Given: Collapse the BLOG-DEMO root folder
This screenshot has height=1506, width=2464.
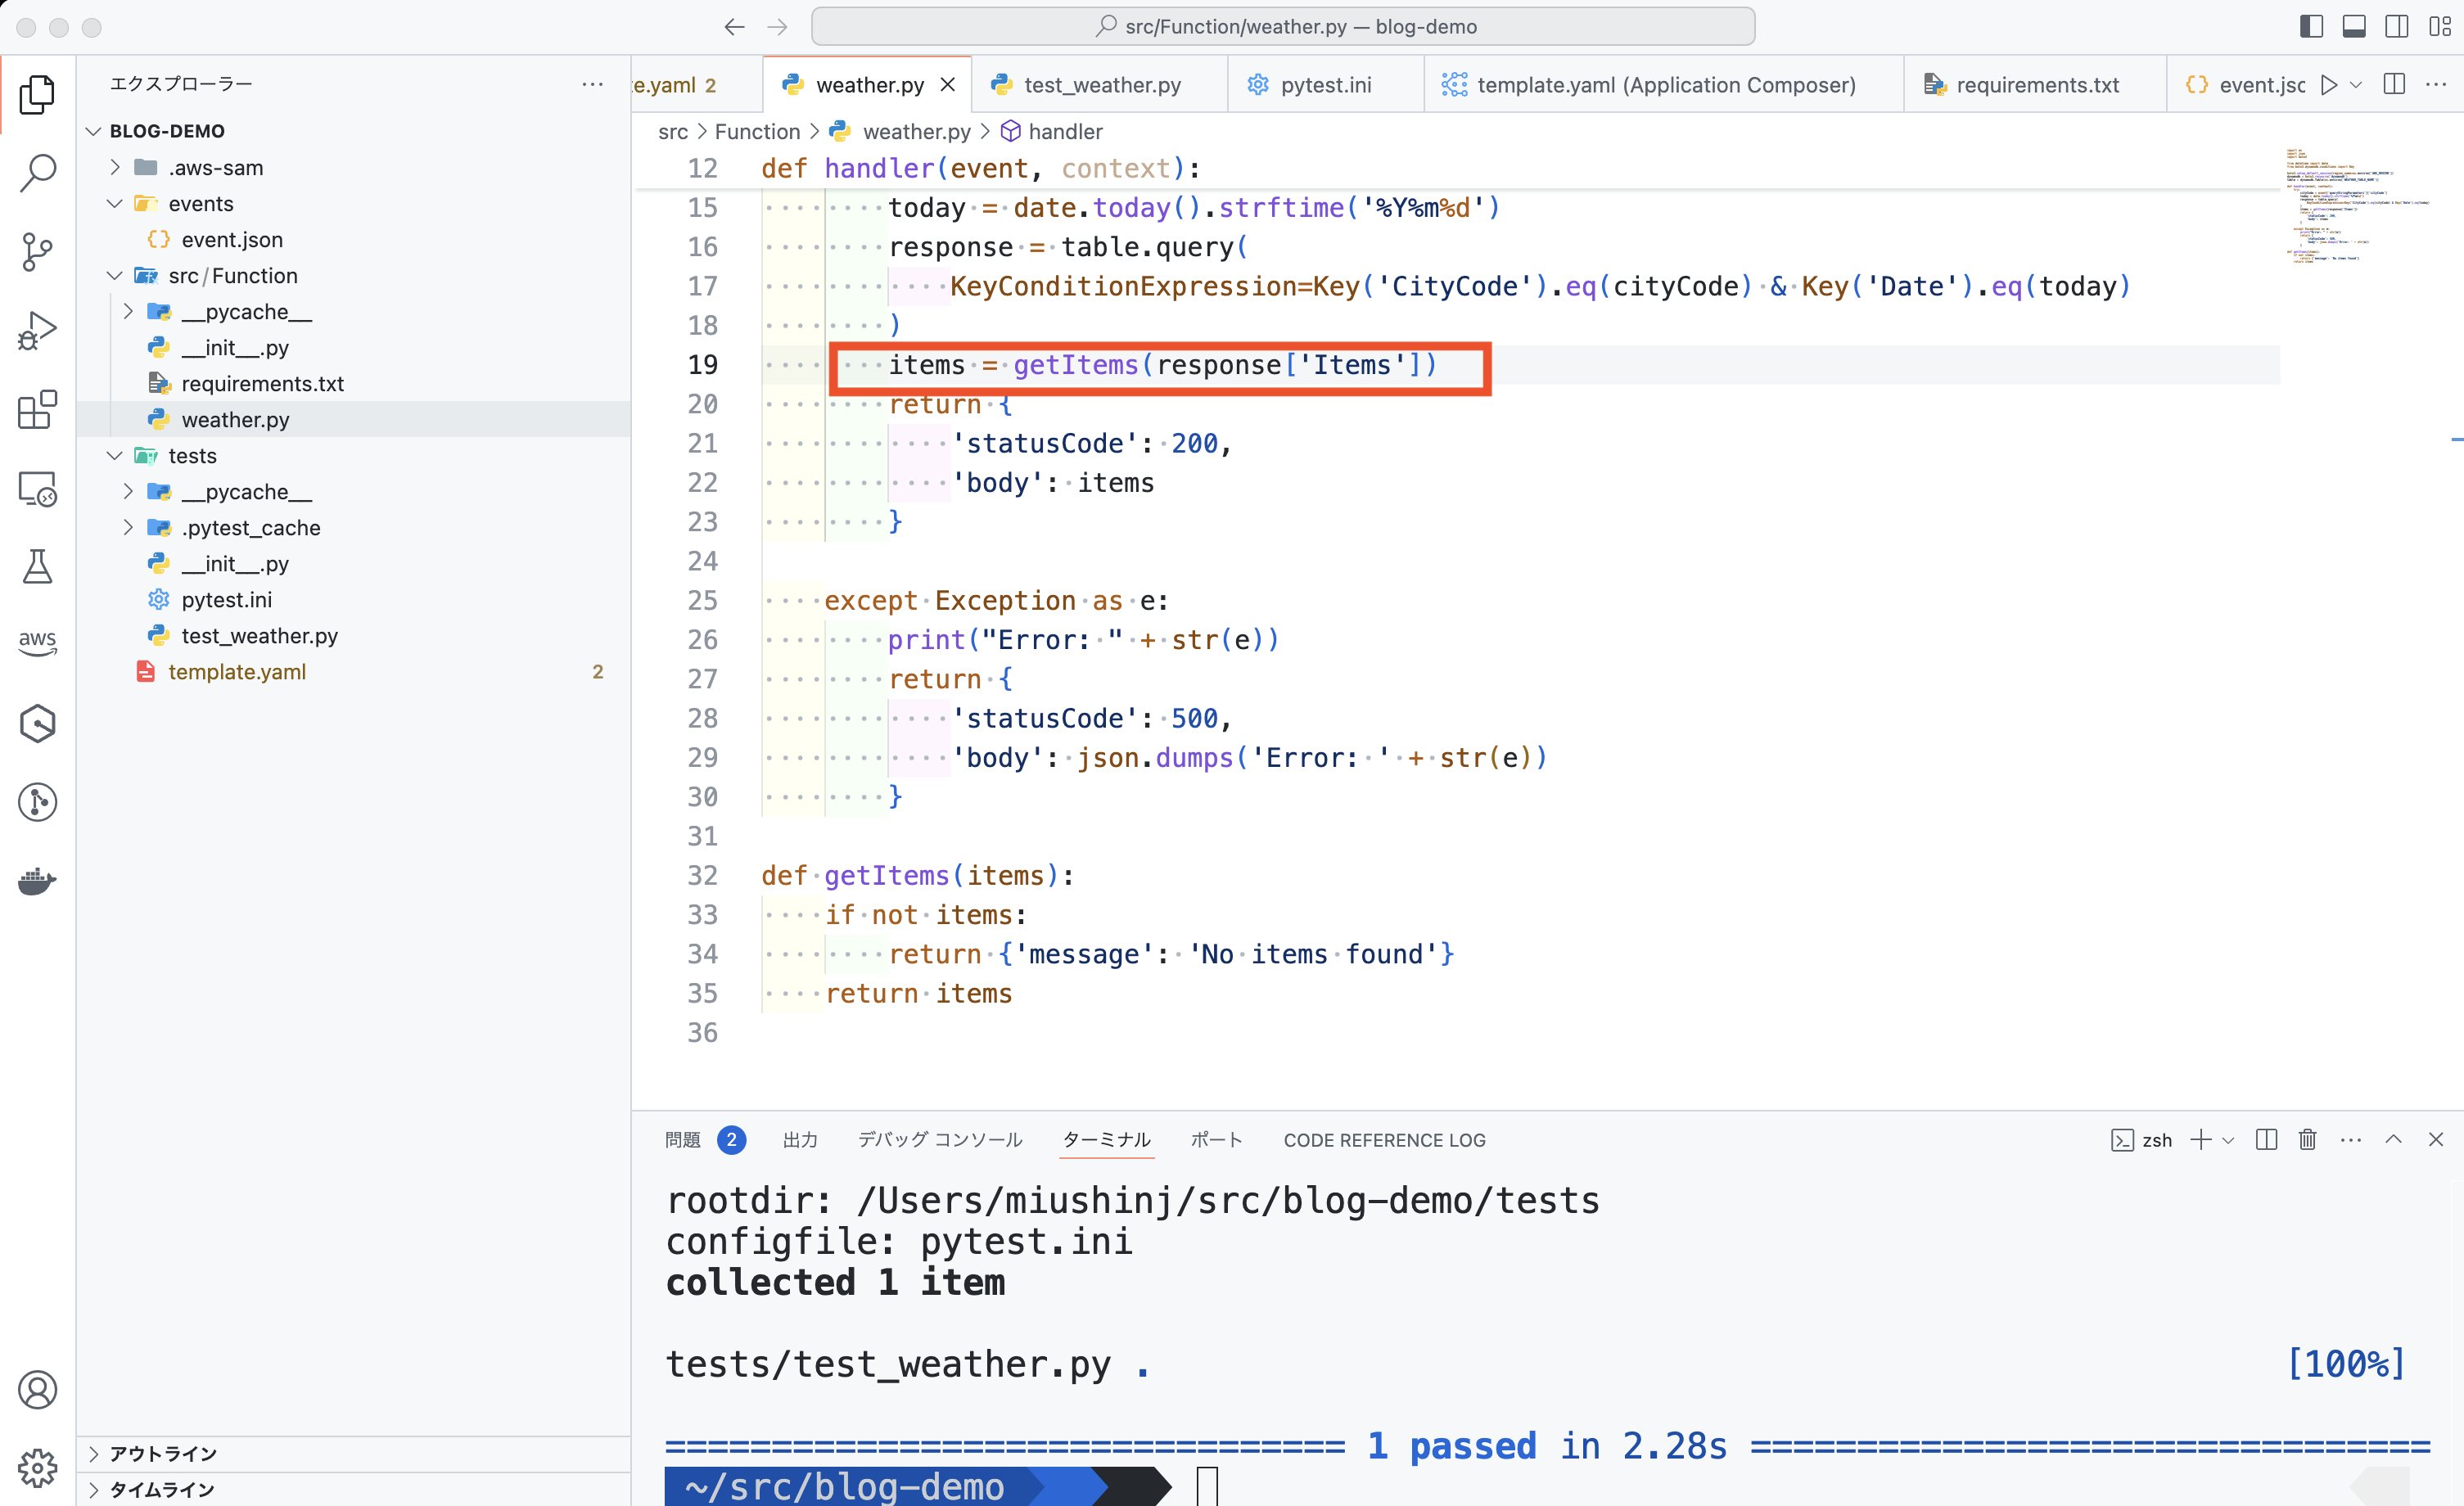Looking at the screenshot, I should (94, 131).
